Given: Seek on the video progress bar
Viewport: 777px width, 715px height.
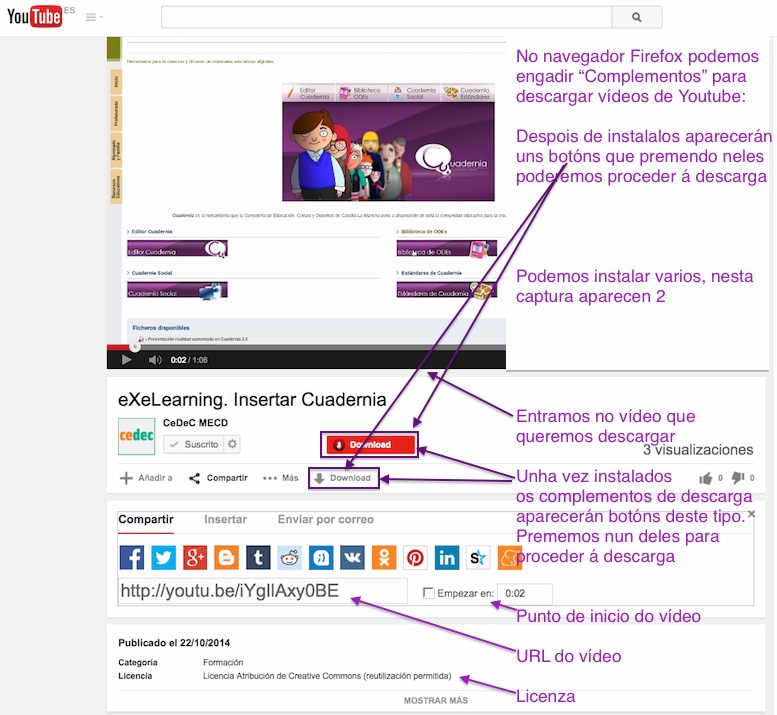Looking at the screenshot, I should [306, 347].
